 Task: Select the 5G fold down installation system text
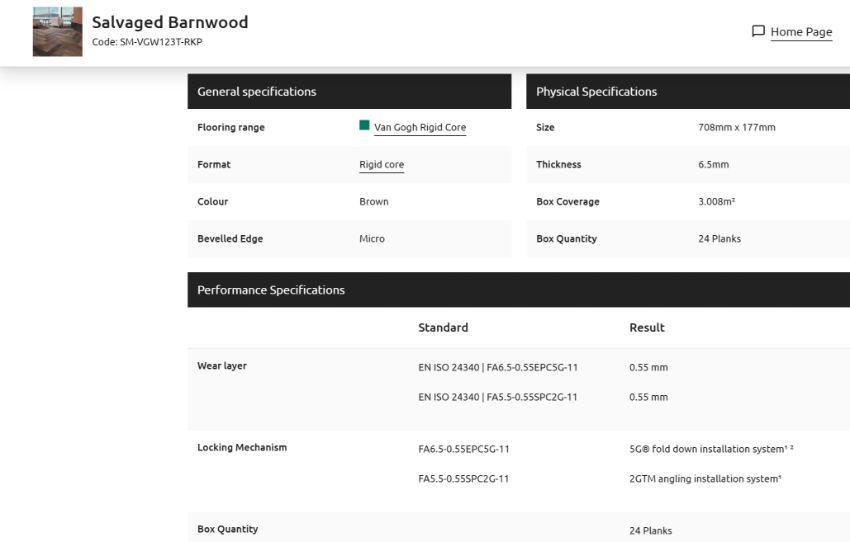click(x=711, y=449)
